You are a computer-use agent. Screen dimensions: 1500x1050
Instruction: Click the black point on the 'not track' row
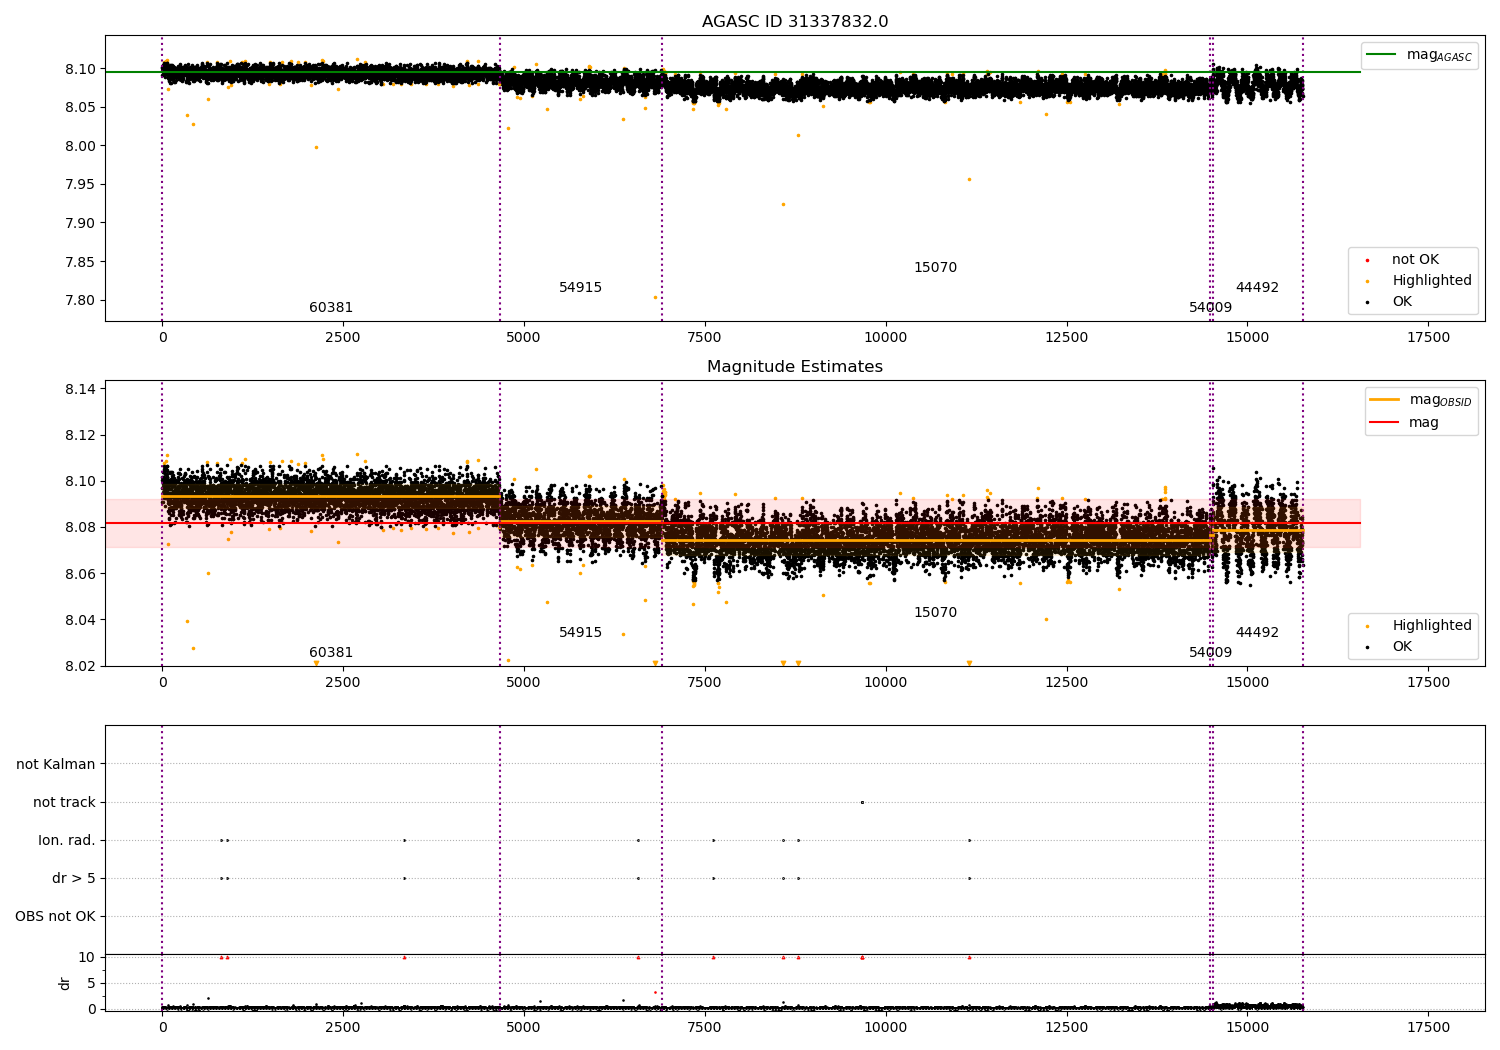pos(862,802)
